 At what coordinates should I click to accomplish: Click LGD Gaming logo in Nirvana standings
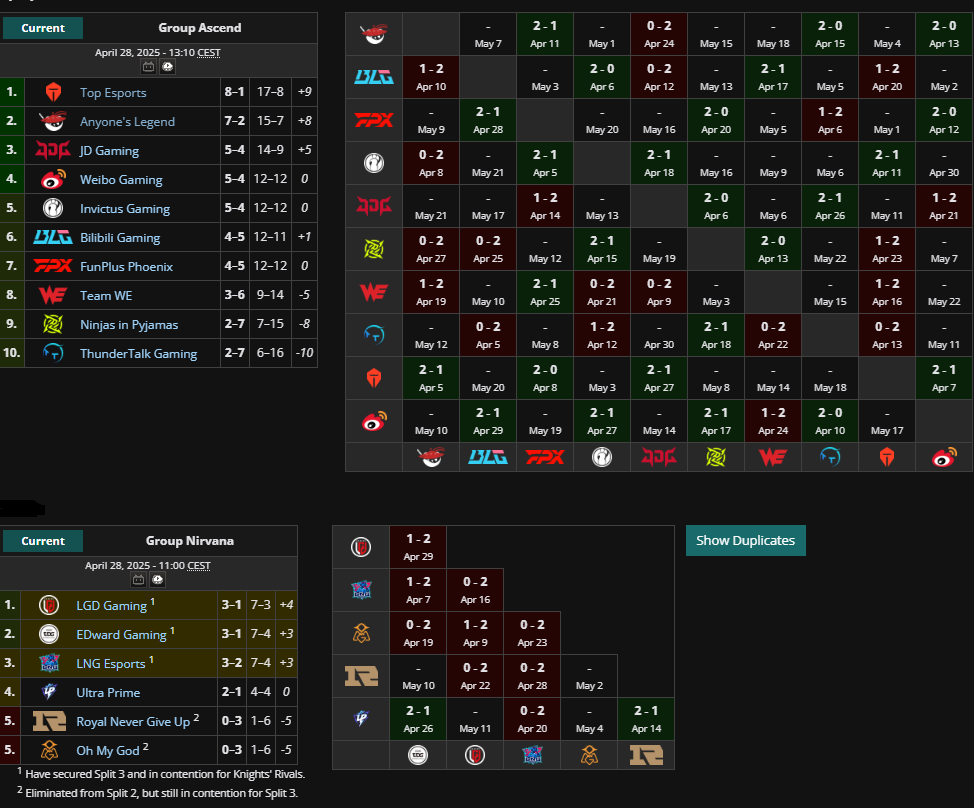click(49, 605)
